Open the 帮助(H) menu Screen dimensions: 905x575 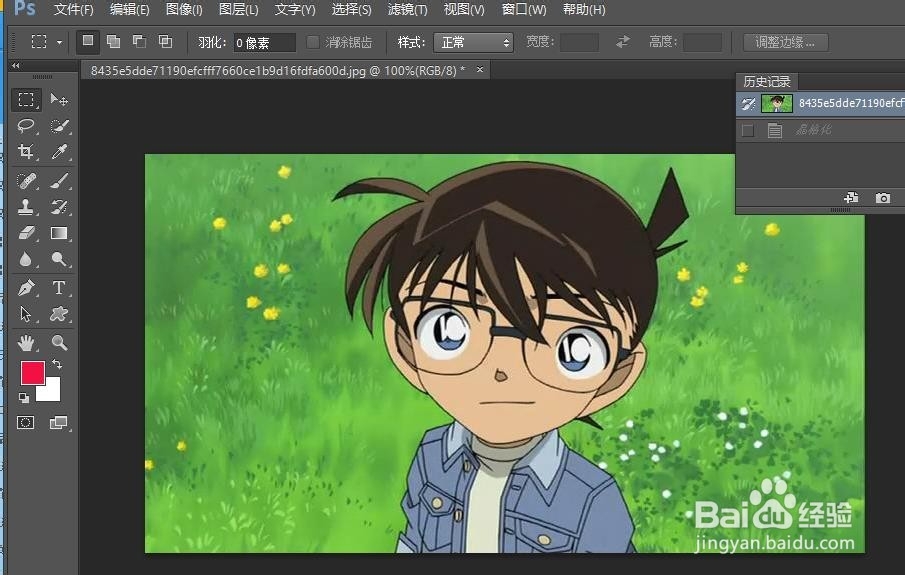(x=584, y=9)
